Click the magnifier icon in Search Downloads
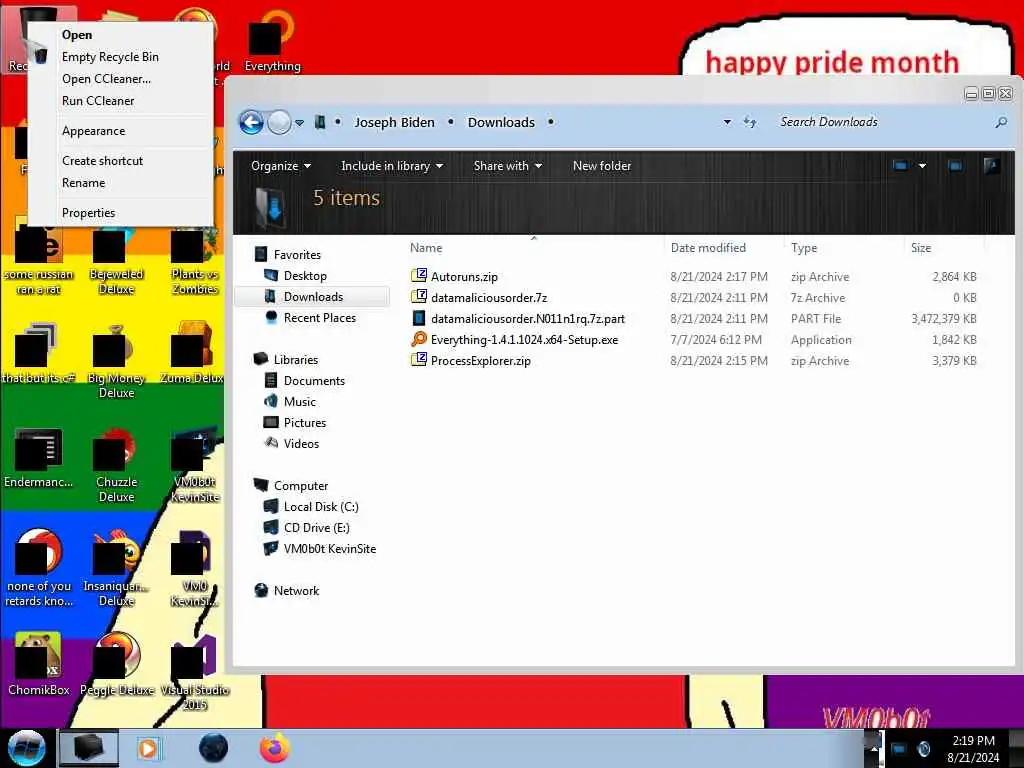The width and height of the screenshot is (1024, 768). point(1000,122)
